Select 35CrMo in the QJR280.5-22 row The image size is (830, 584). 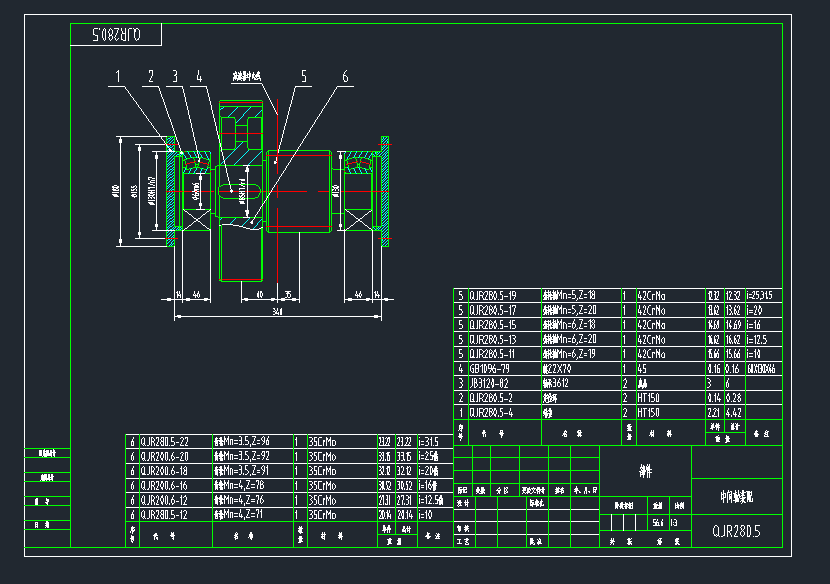(342, 442)
